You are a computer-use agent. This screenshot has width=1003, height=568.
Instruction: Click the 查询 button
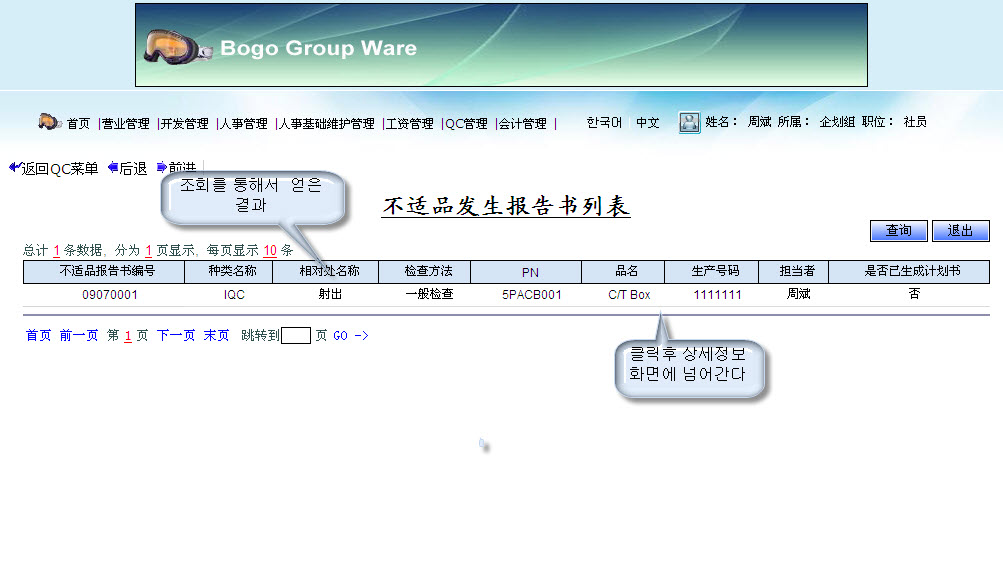point(899,231)
